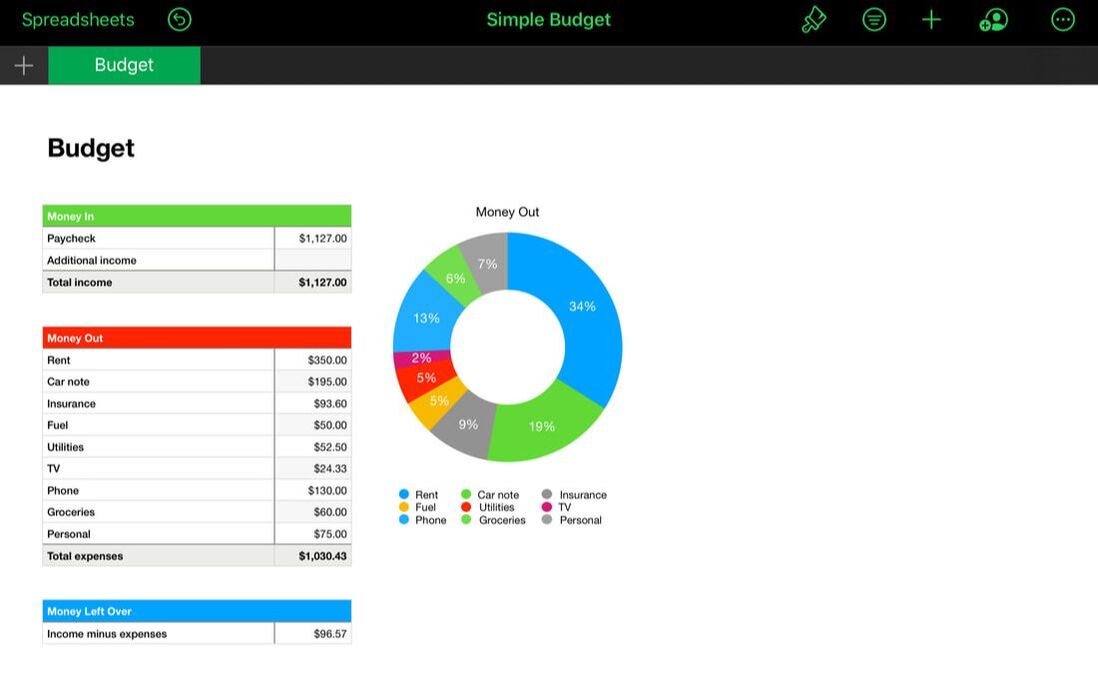Select the 34% Rent donut slice
This screenshot has height=689, width=1098.
[x=583, y=310]
